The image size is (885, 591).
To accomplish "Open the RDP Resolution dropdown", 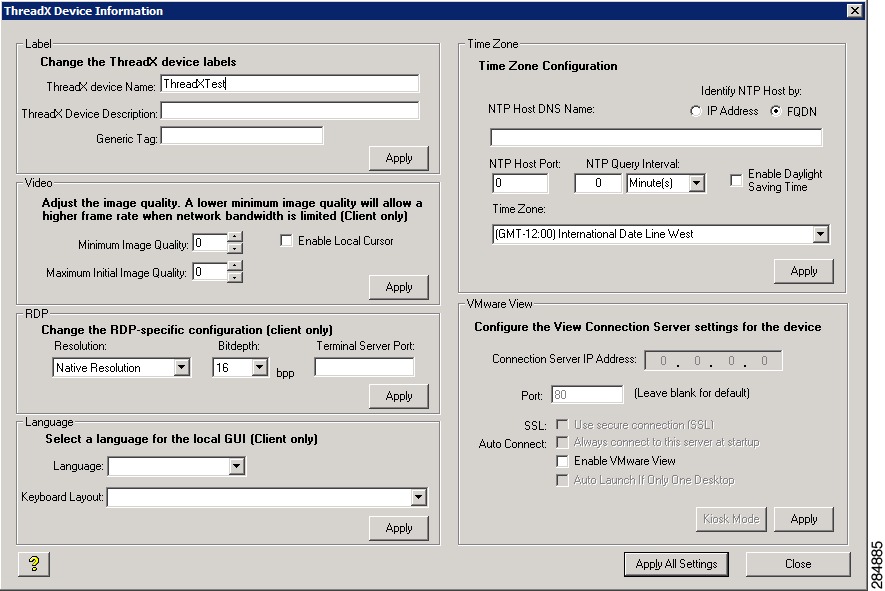I will coord(181,367).
